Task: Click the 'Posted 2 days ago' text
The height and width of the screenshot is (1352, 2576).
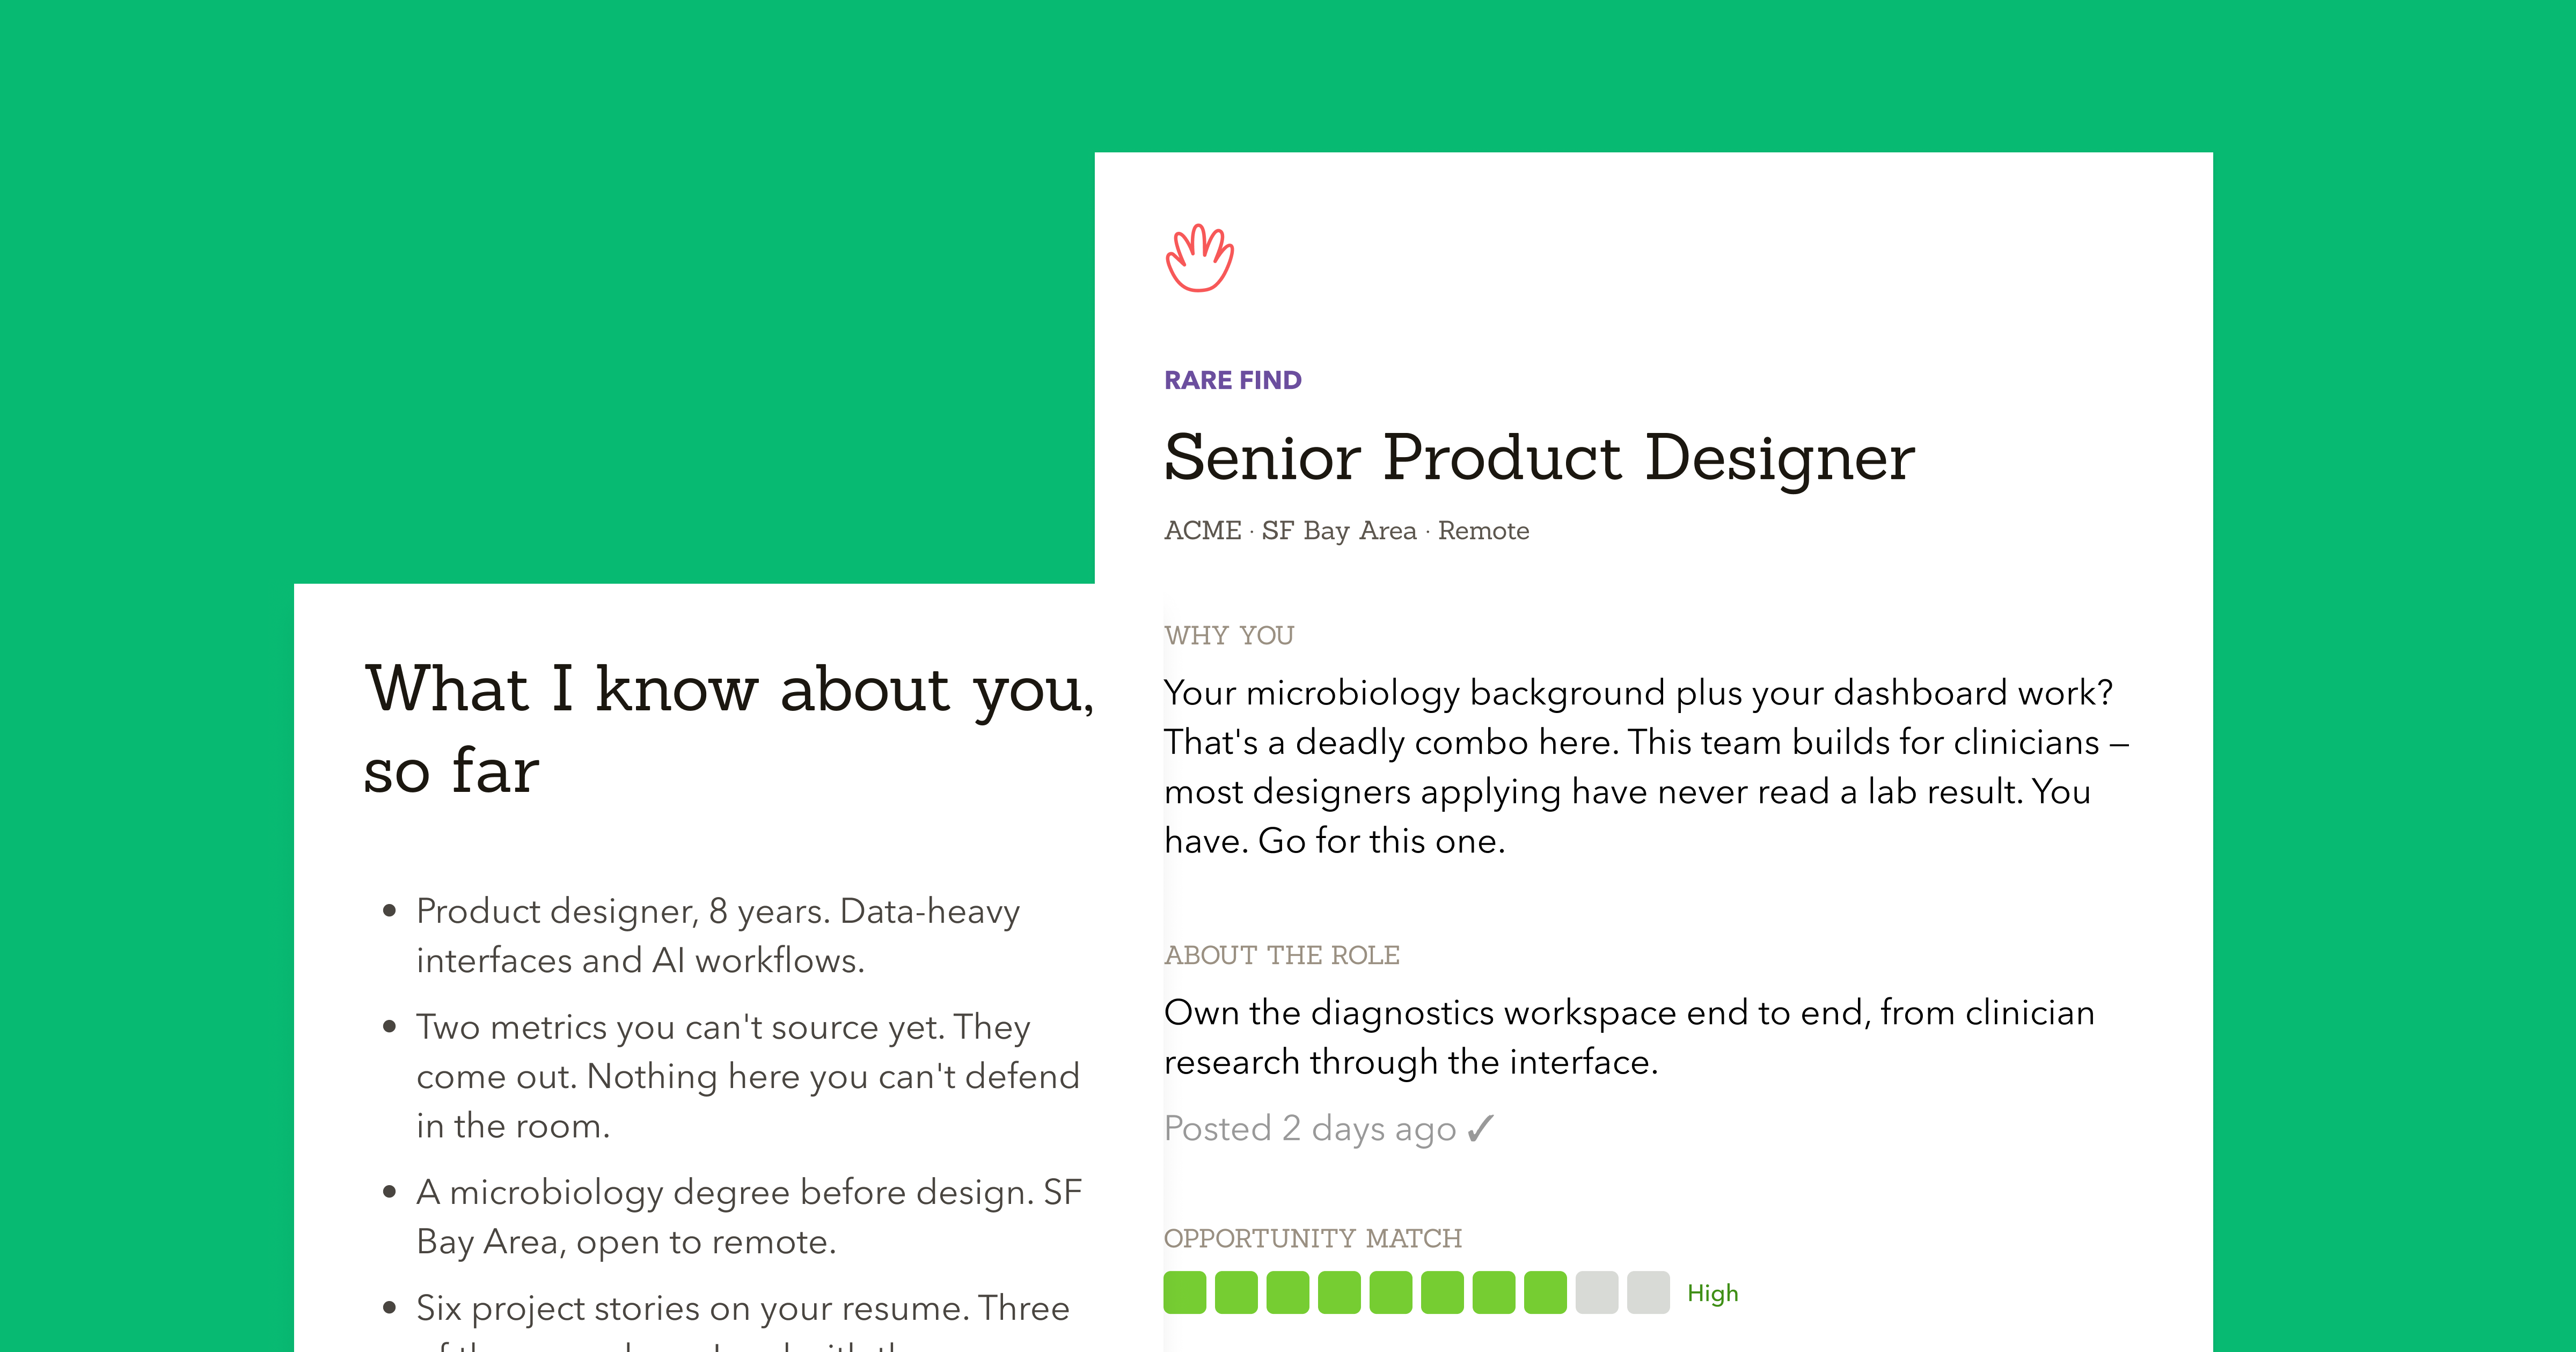Action: 1310,1128
